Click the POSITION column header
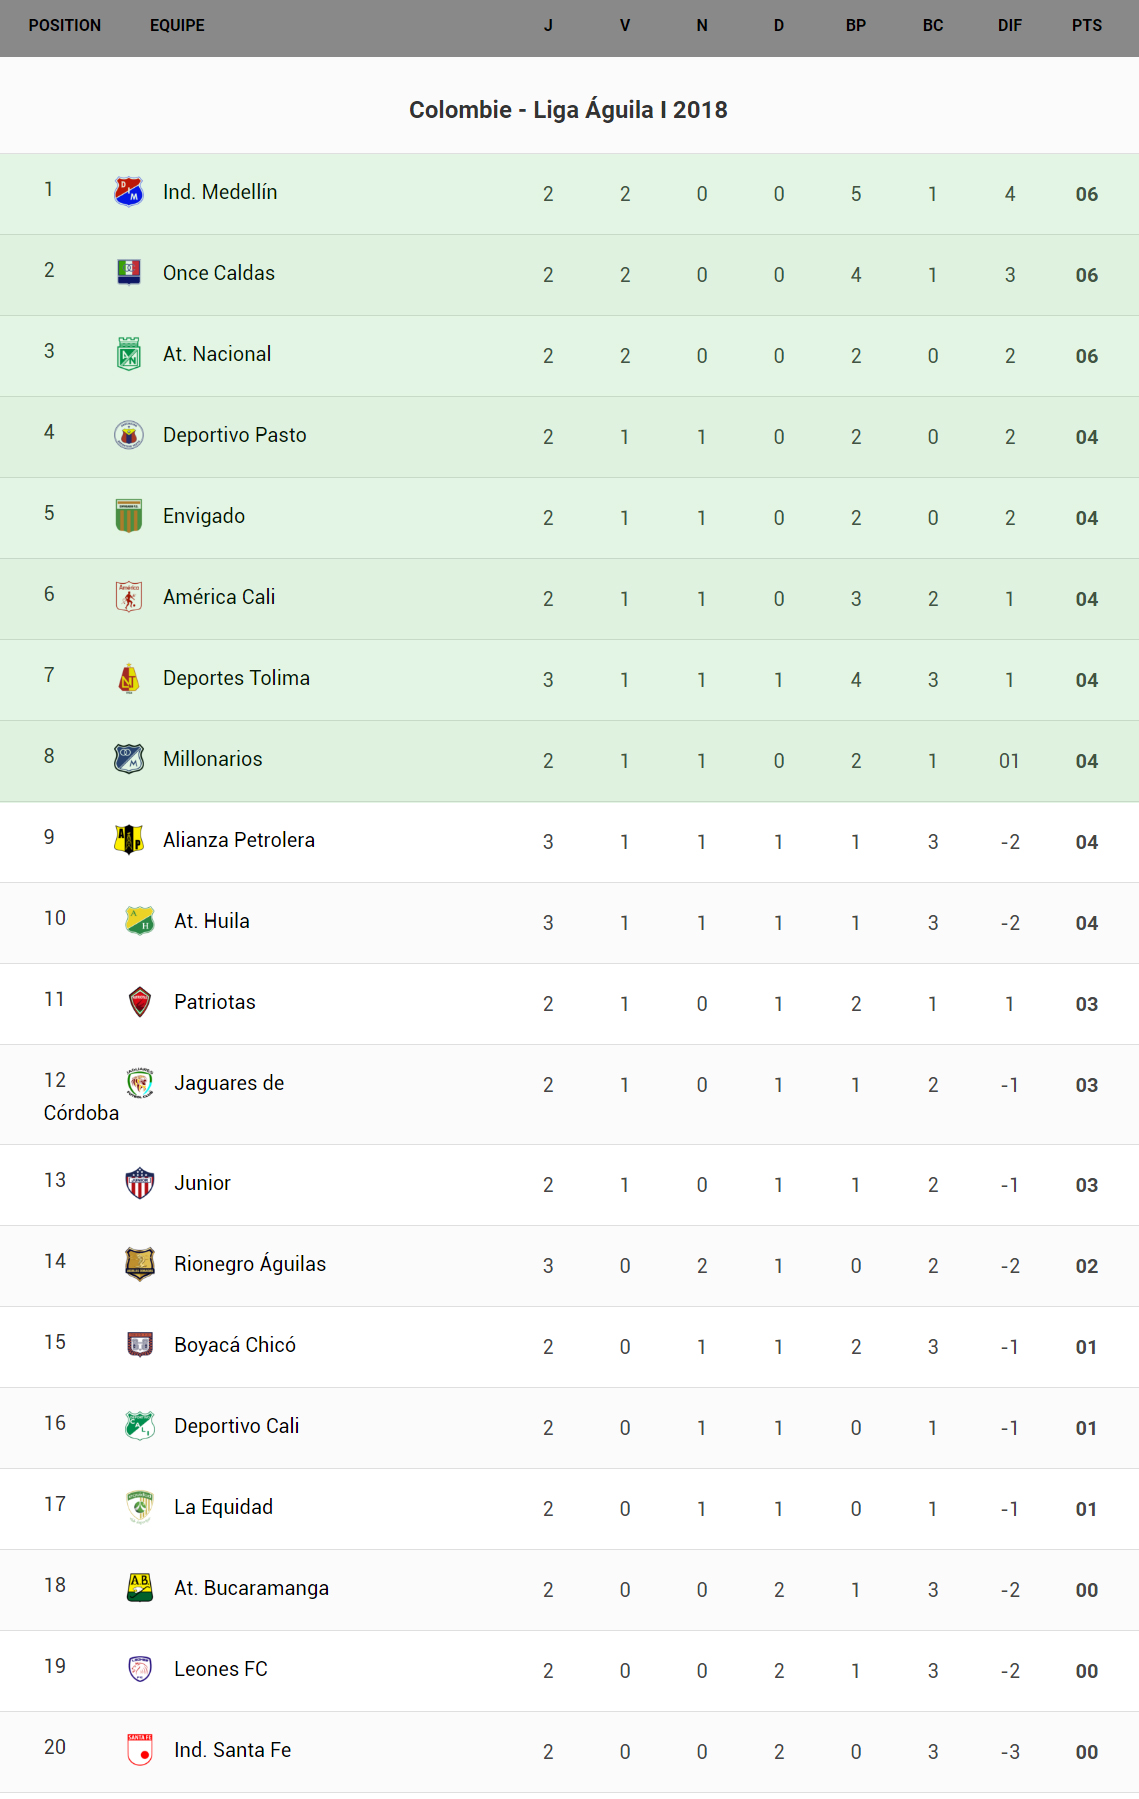Viewport: 1139px width, 1799px height. (x=65, y=26)
